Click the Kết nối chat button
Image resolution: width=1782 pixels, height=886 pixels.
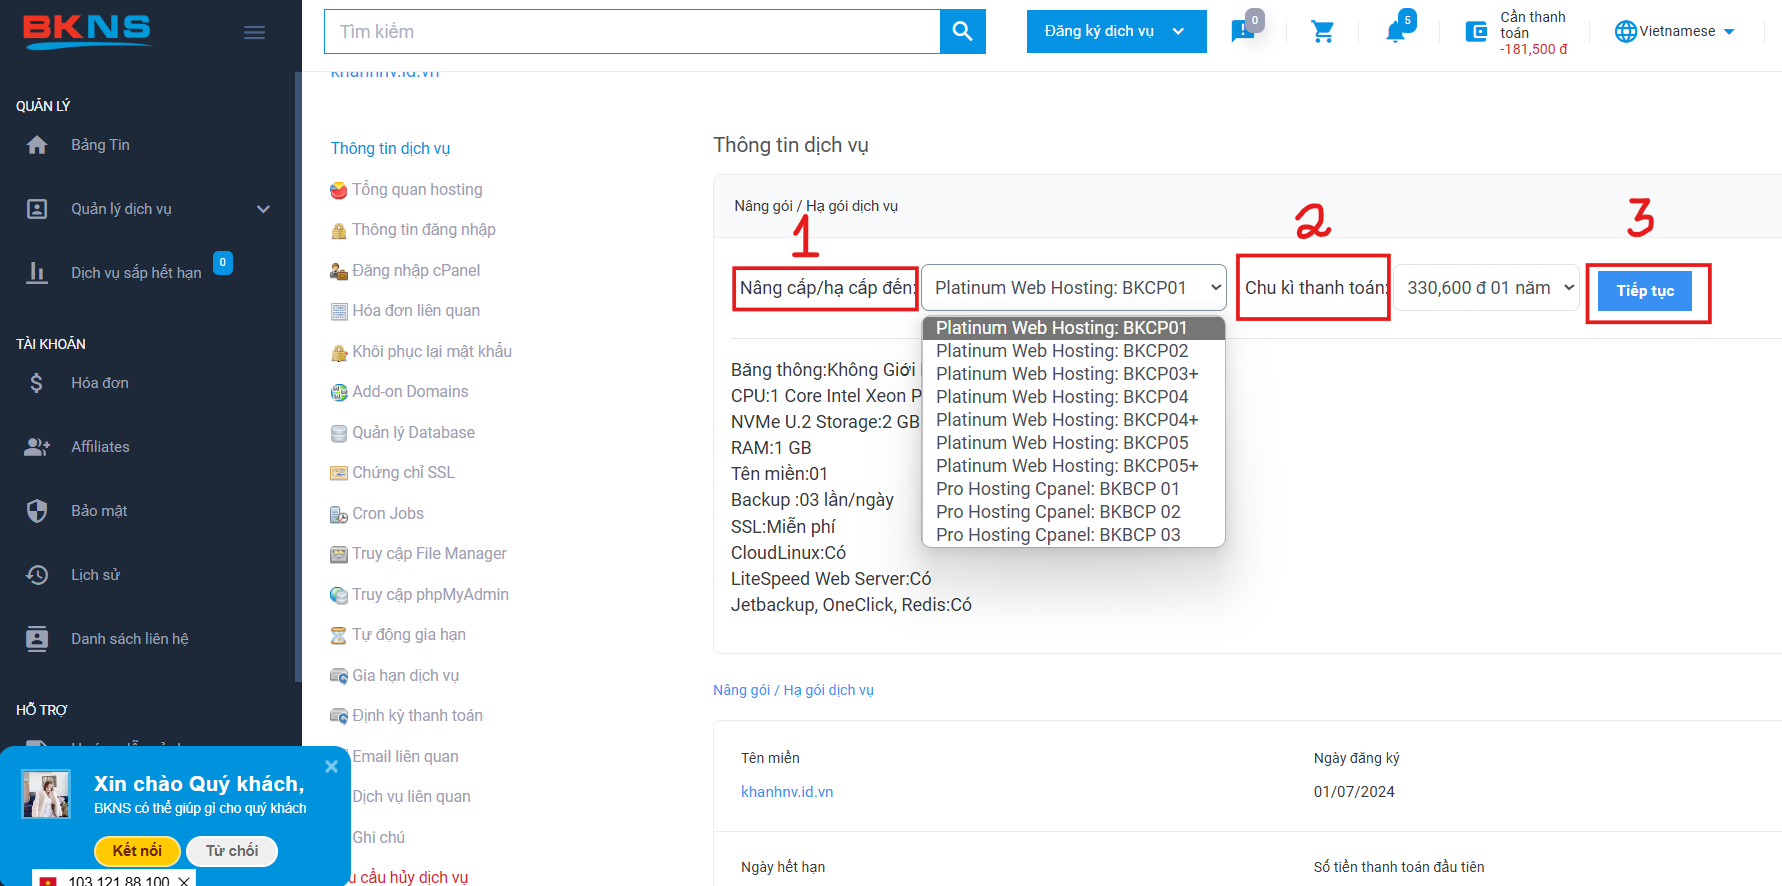(x=137, y=851)
